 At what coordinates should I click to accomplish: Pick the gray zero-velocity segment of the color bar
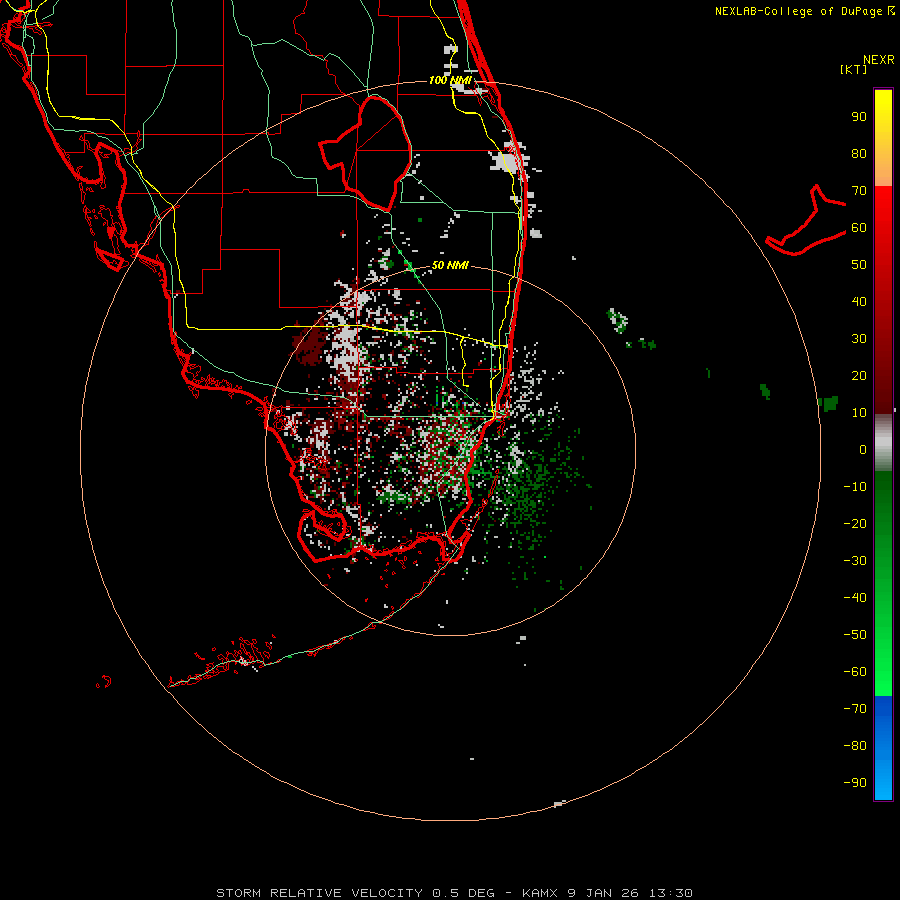(883, 443)
